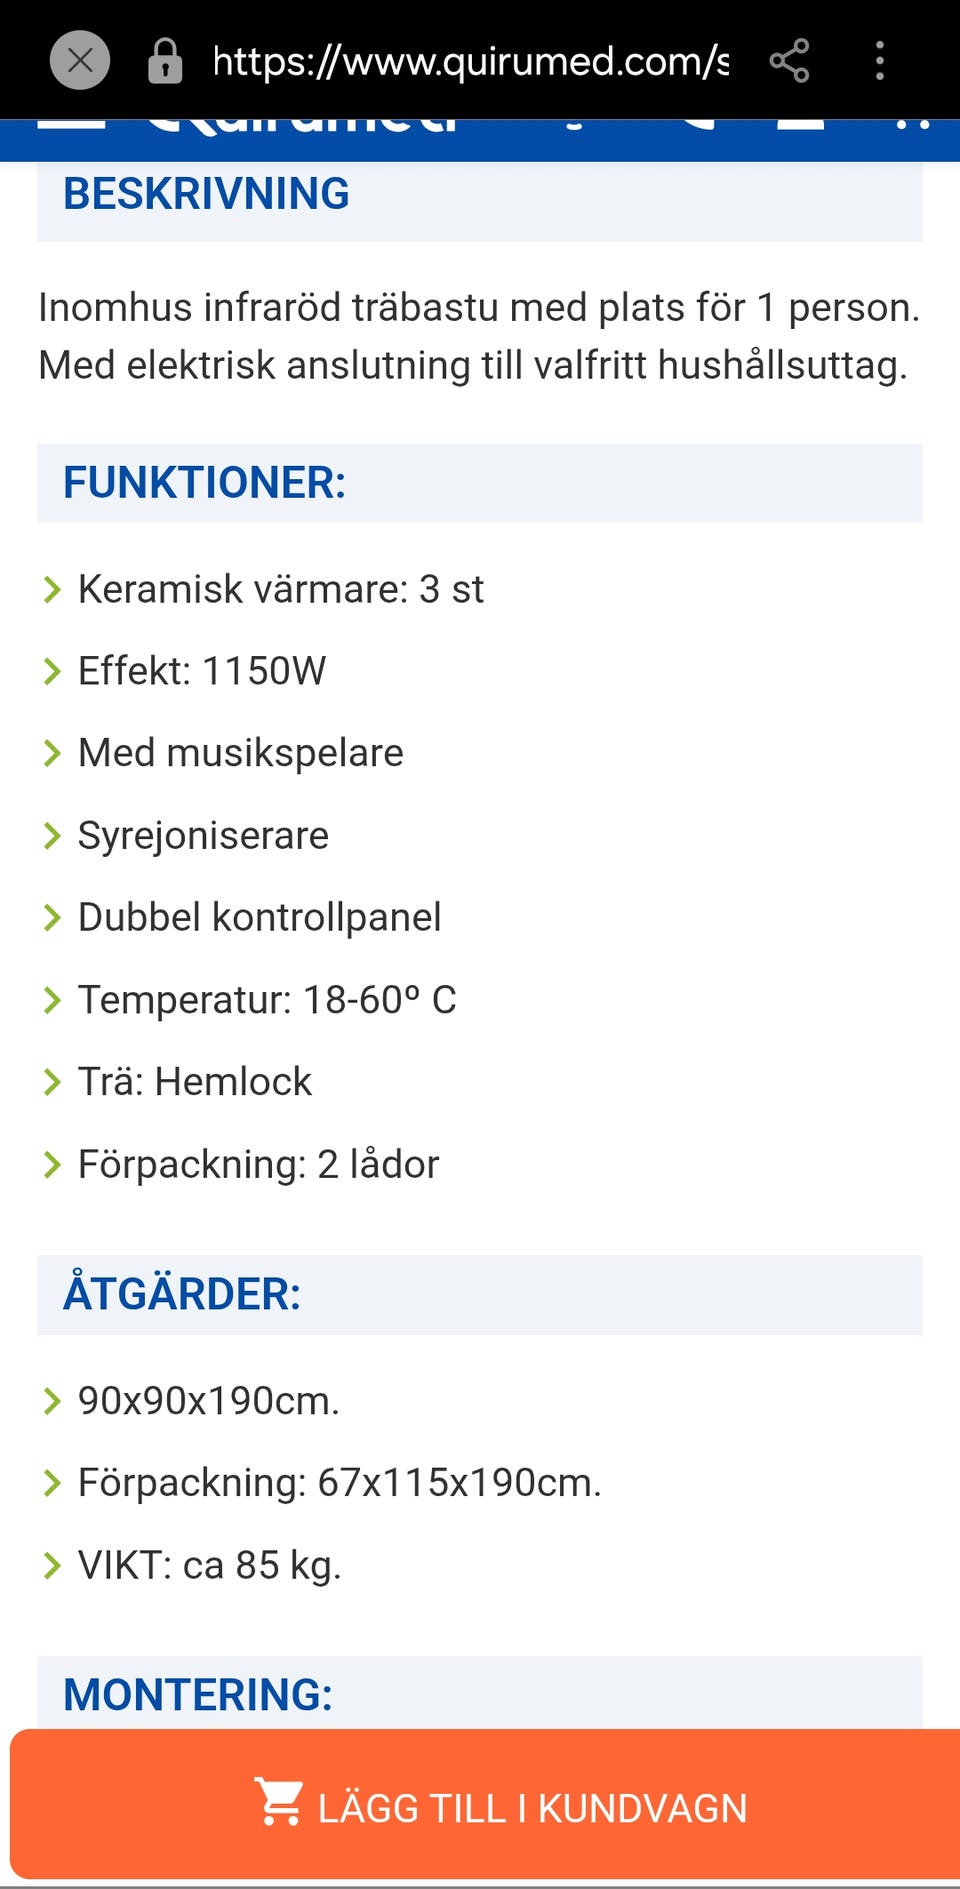The width and height of the screenshot is (960, 1889).
Task: Click green chevron beside Keramisk värmare
Action: pos(52,590)
